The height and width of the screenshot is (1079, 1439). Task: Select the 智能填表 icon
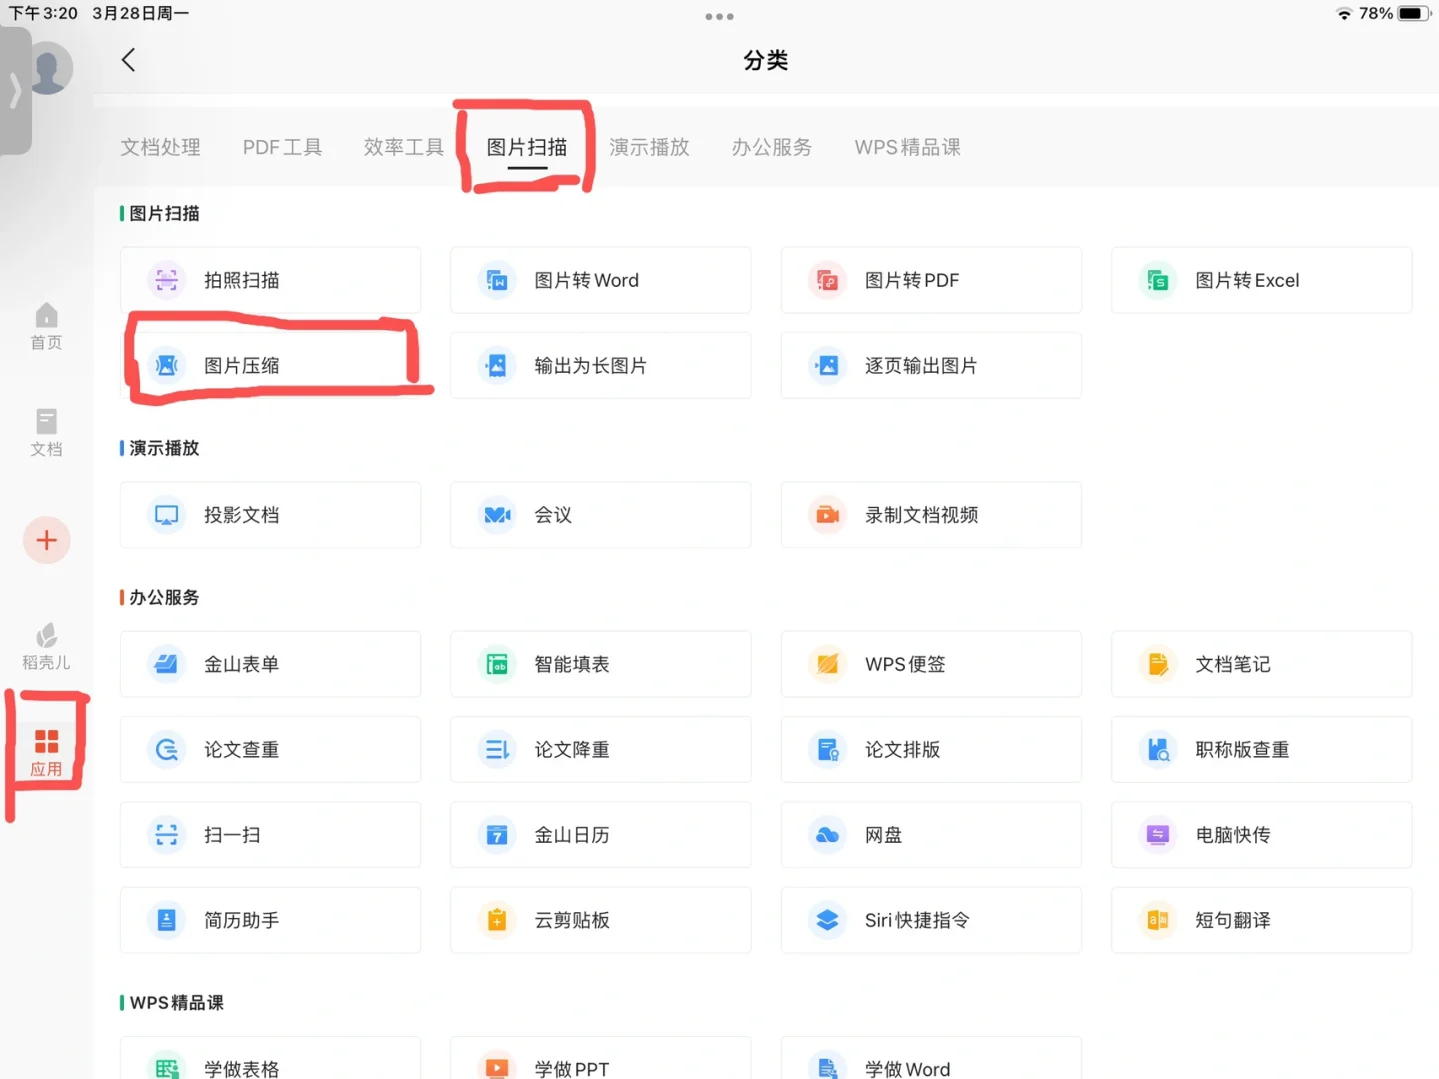[497, 664]
